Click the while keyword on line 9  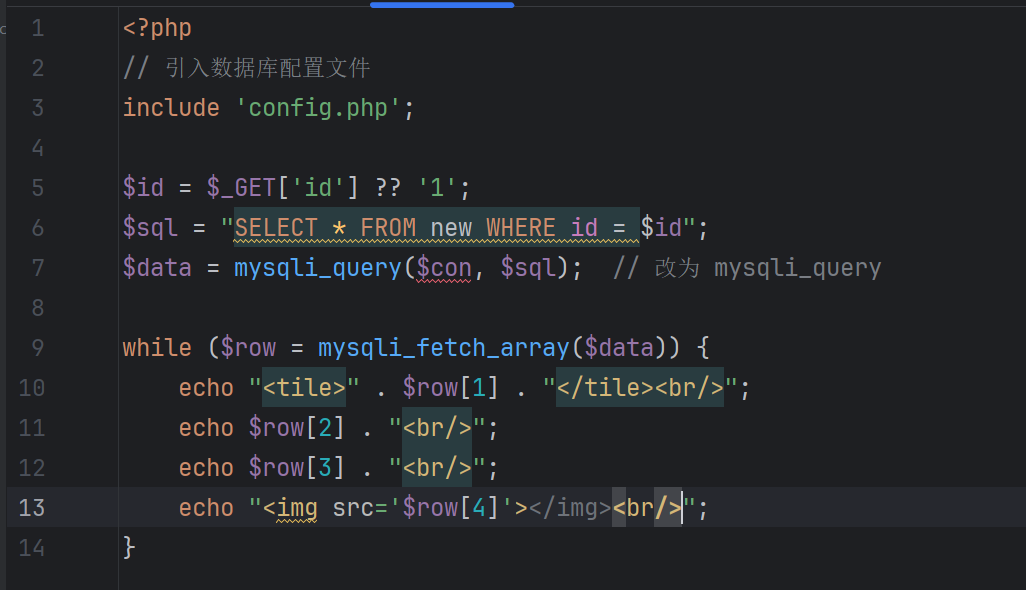coord(157,347)
